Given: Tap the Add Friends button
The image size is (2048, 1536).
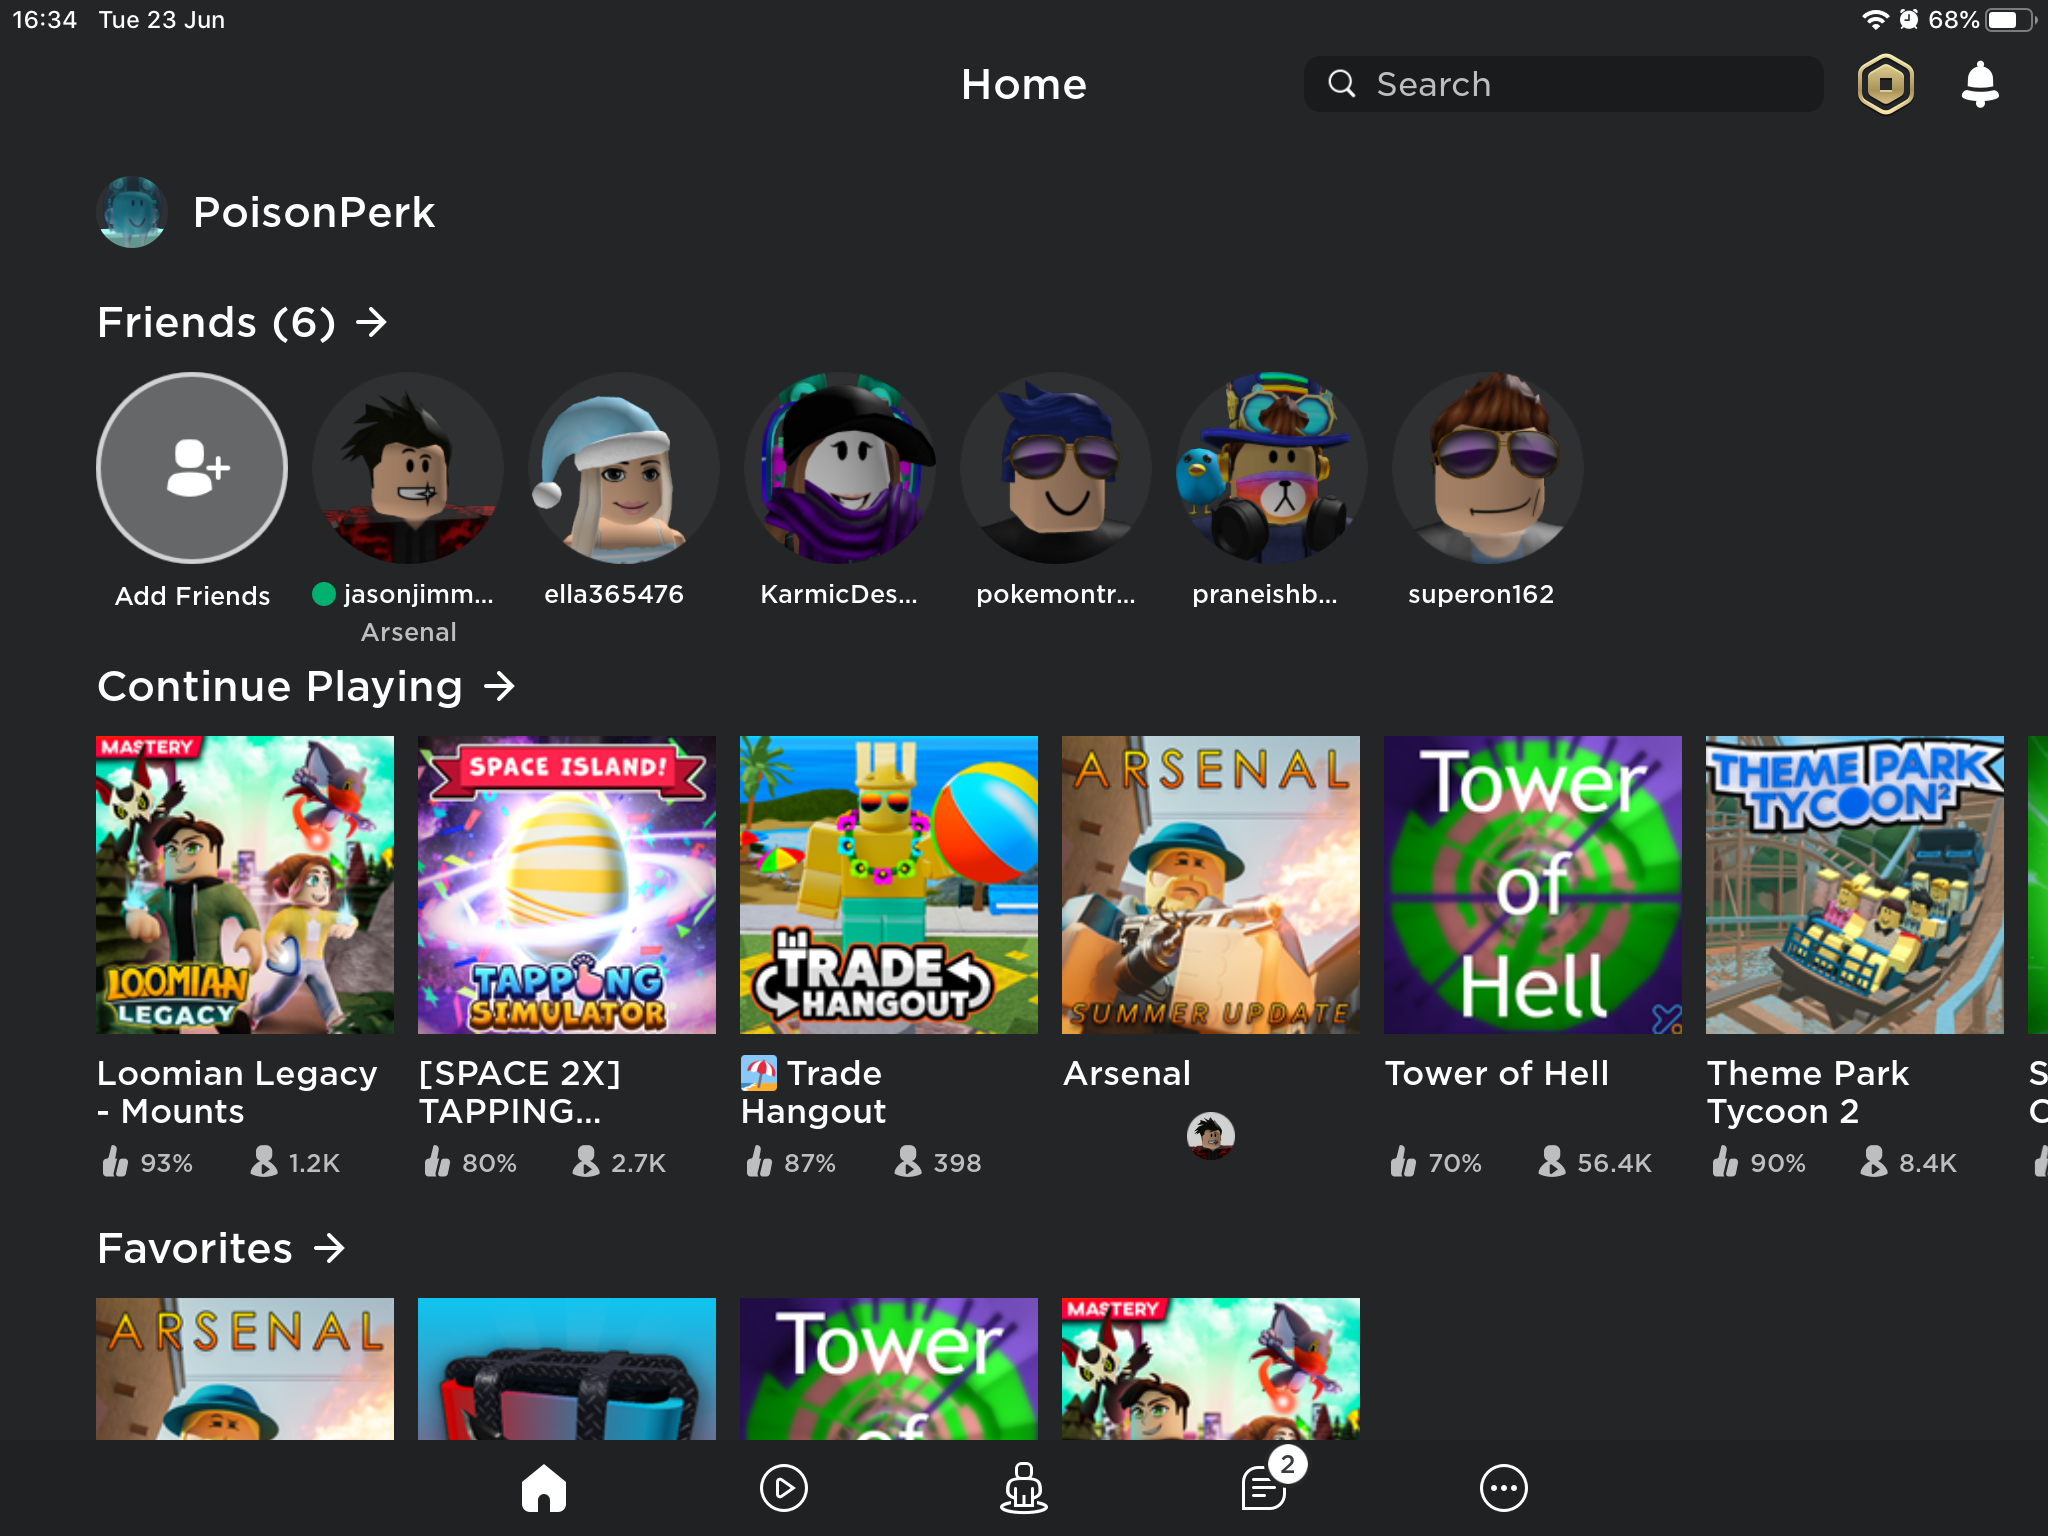Looking at the screenshot, I should coord(192,468).
